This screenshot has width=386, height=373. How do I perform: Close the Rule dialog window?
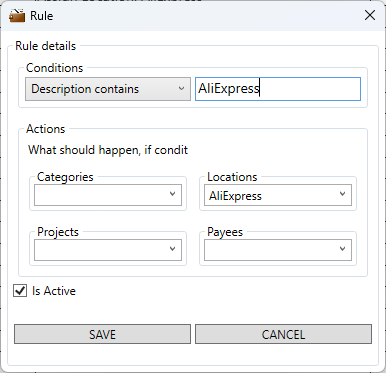370,15
